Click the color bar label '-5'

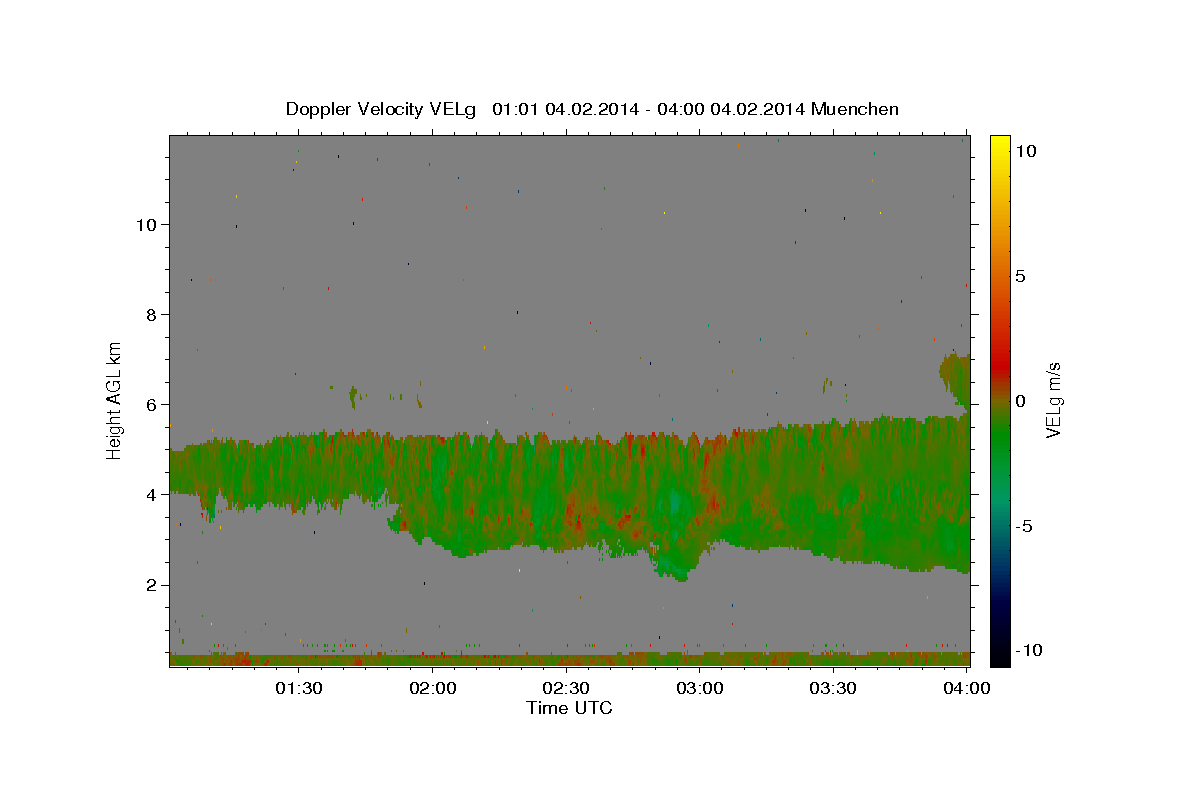pos(1023,525)
